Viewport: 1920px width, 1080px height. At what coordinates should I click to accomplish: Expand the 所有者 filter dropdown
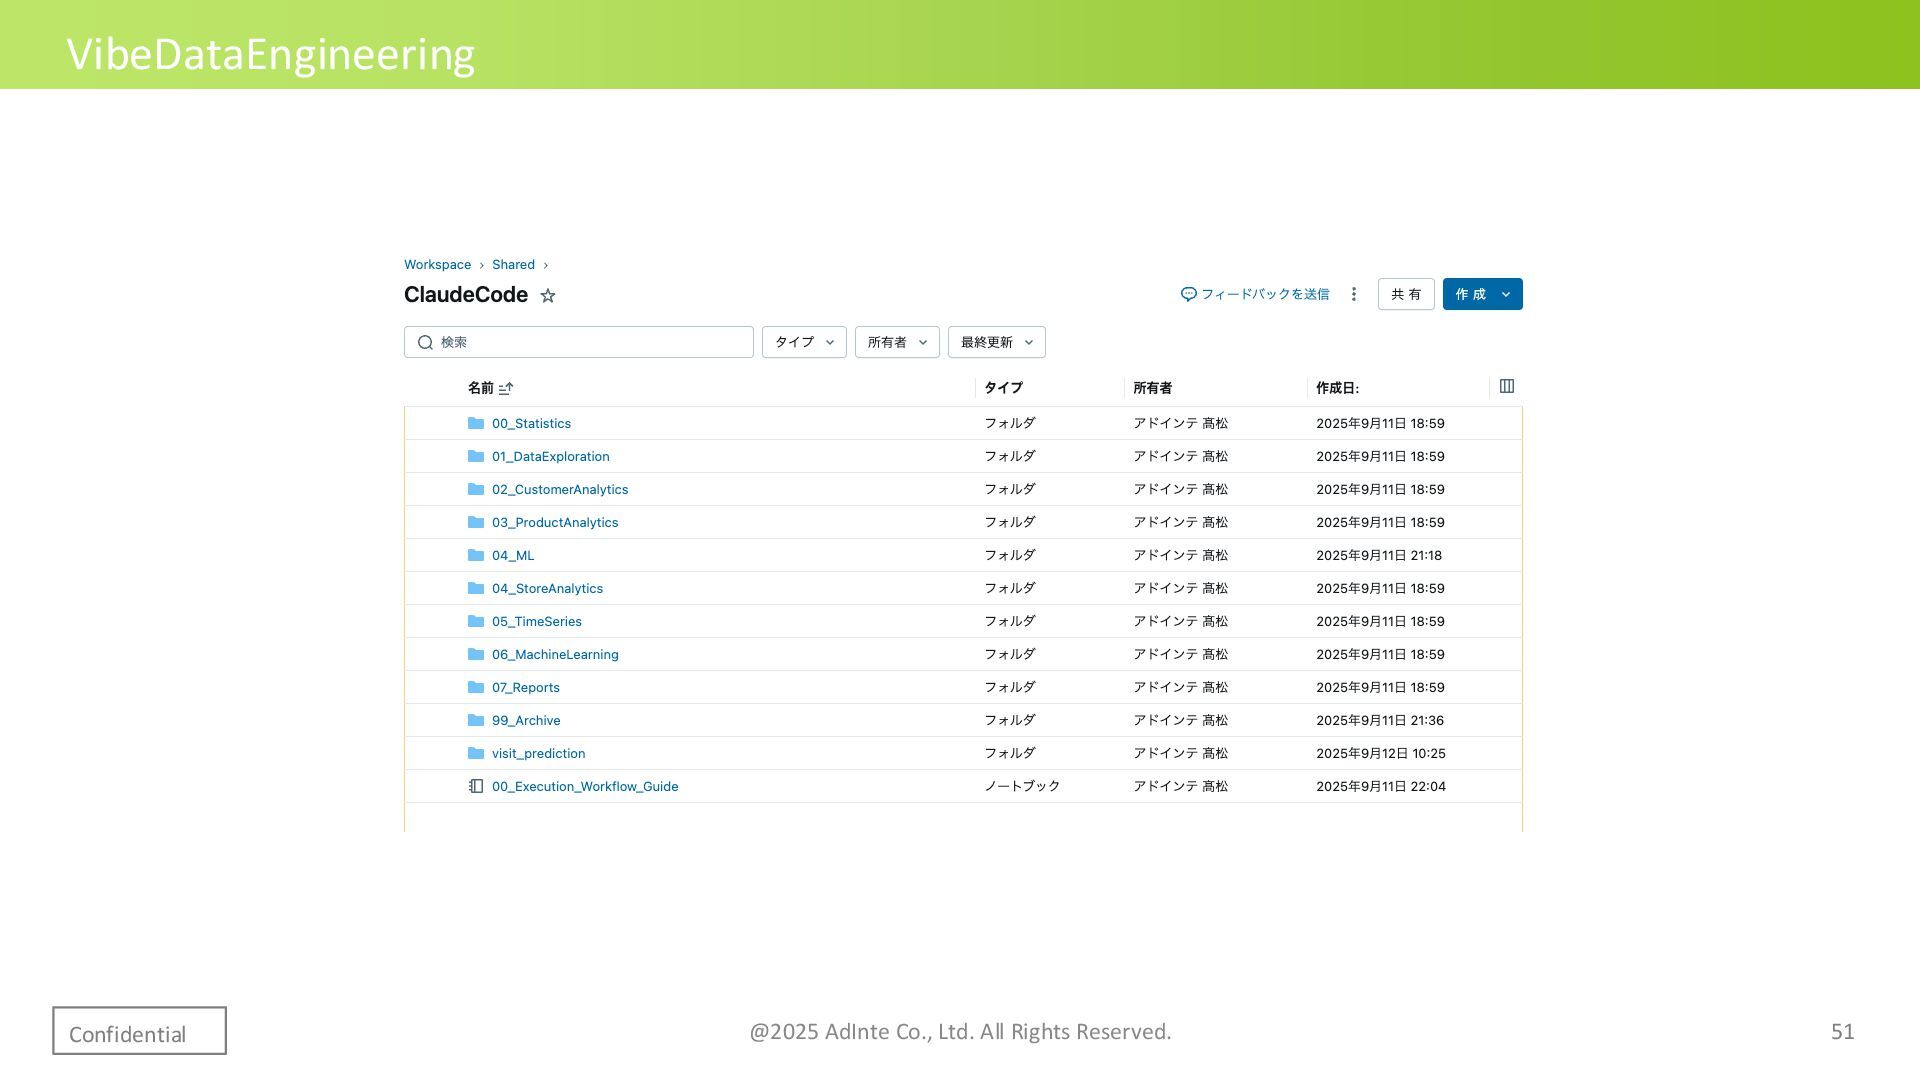(897, 342)
